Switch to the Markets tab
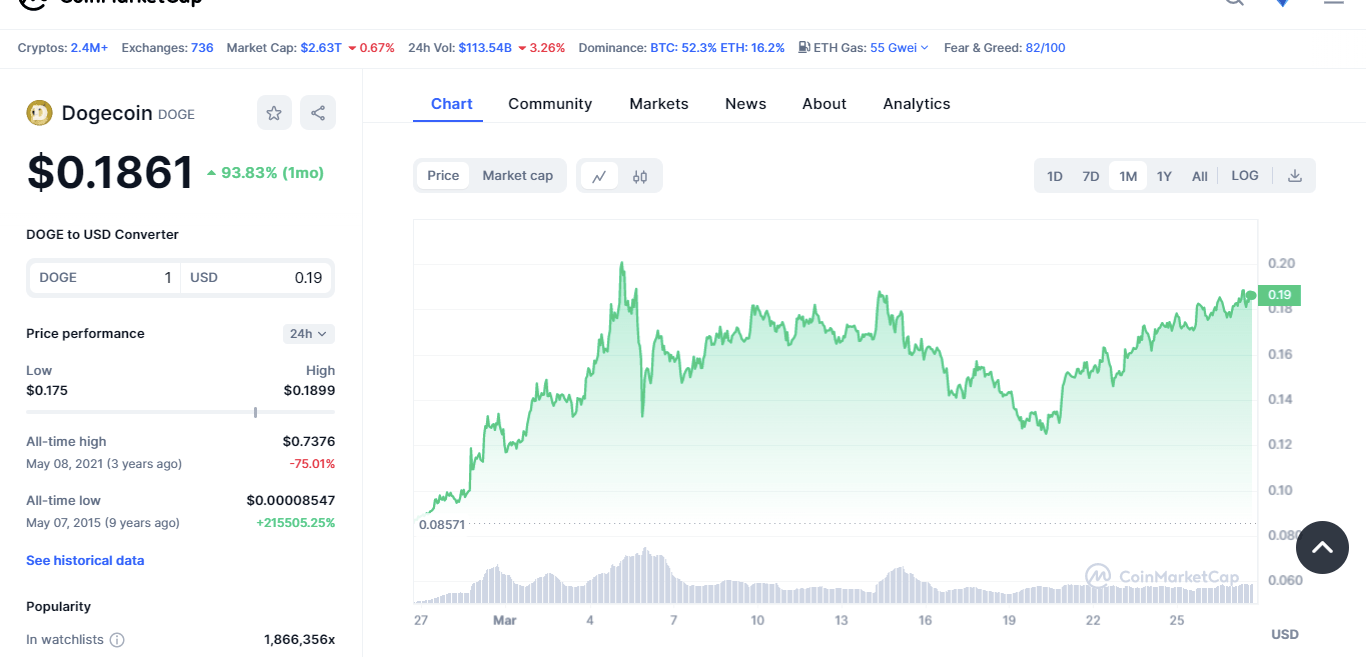Screen dimensions: 1366x657 pos(659,104)
